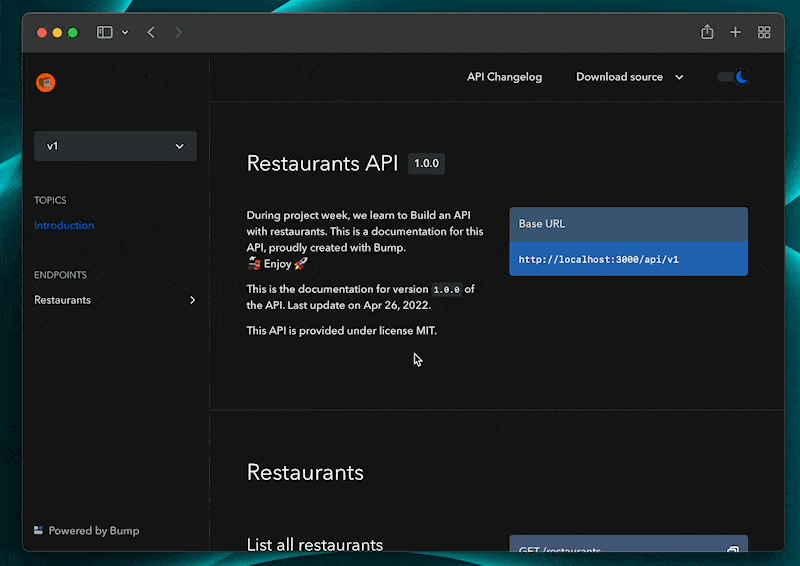Screen dimensions: 800x566
Task: Open the Share icon in the toolbar
Action: [x=707, y=32]
